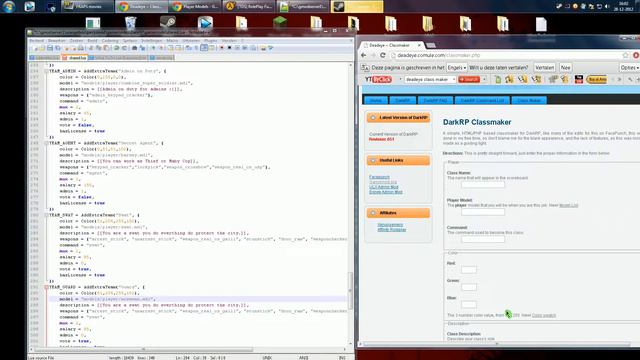Viewport: 640px width, 360px height.
Task: Open the blue play-arrow desktop icon
Action: [x=205, y=23]
